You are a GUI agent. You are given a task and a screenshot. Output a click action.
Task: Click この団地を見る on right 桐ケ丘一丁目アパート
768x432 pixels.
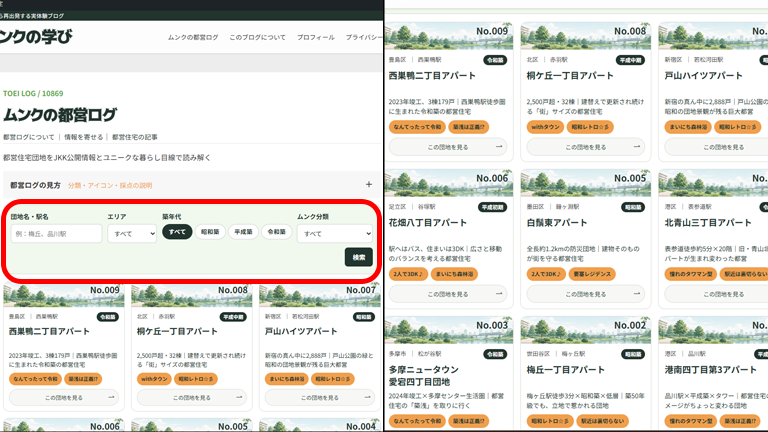(586, 147)
